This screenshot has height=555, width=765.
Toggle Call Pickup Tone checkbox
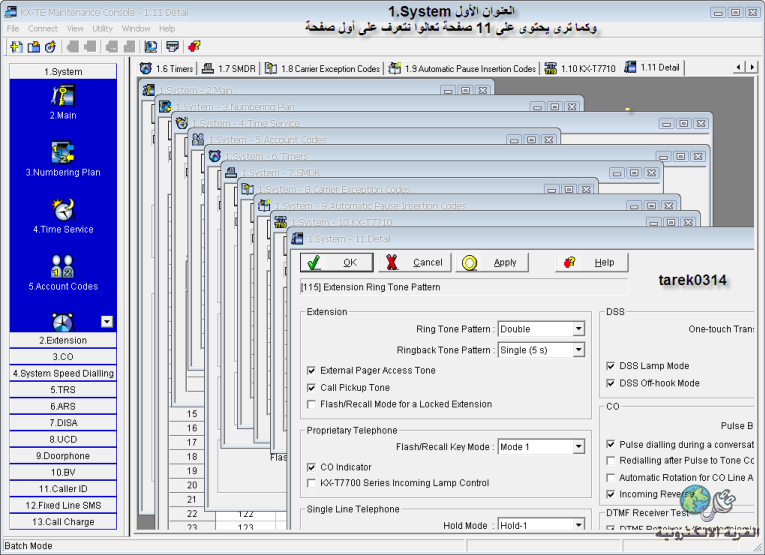point(311,388)
